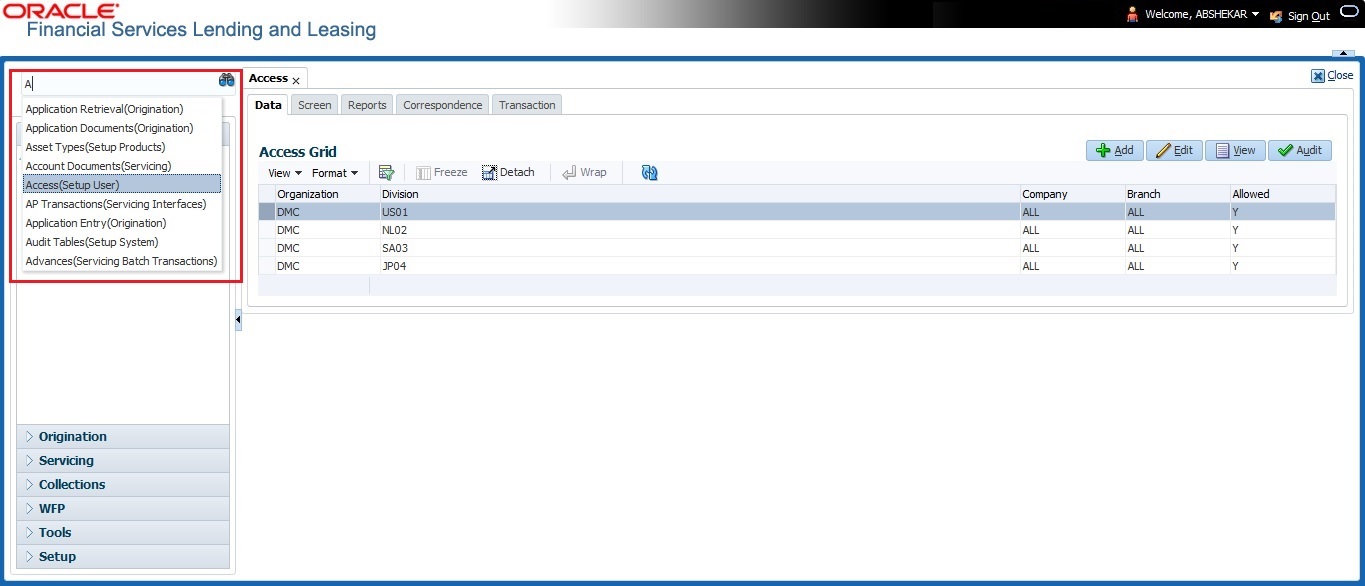The image size is (1365, 586).
Task: Click the Wrap toolbar item
Action: [584, 173]
